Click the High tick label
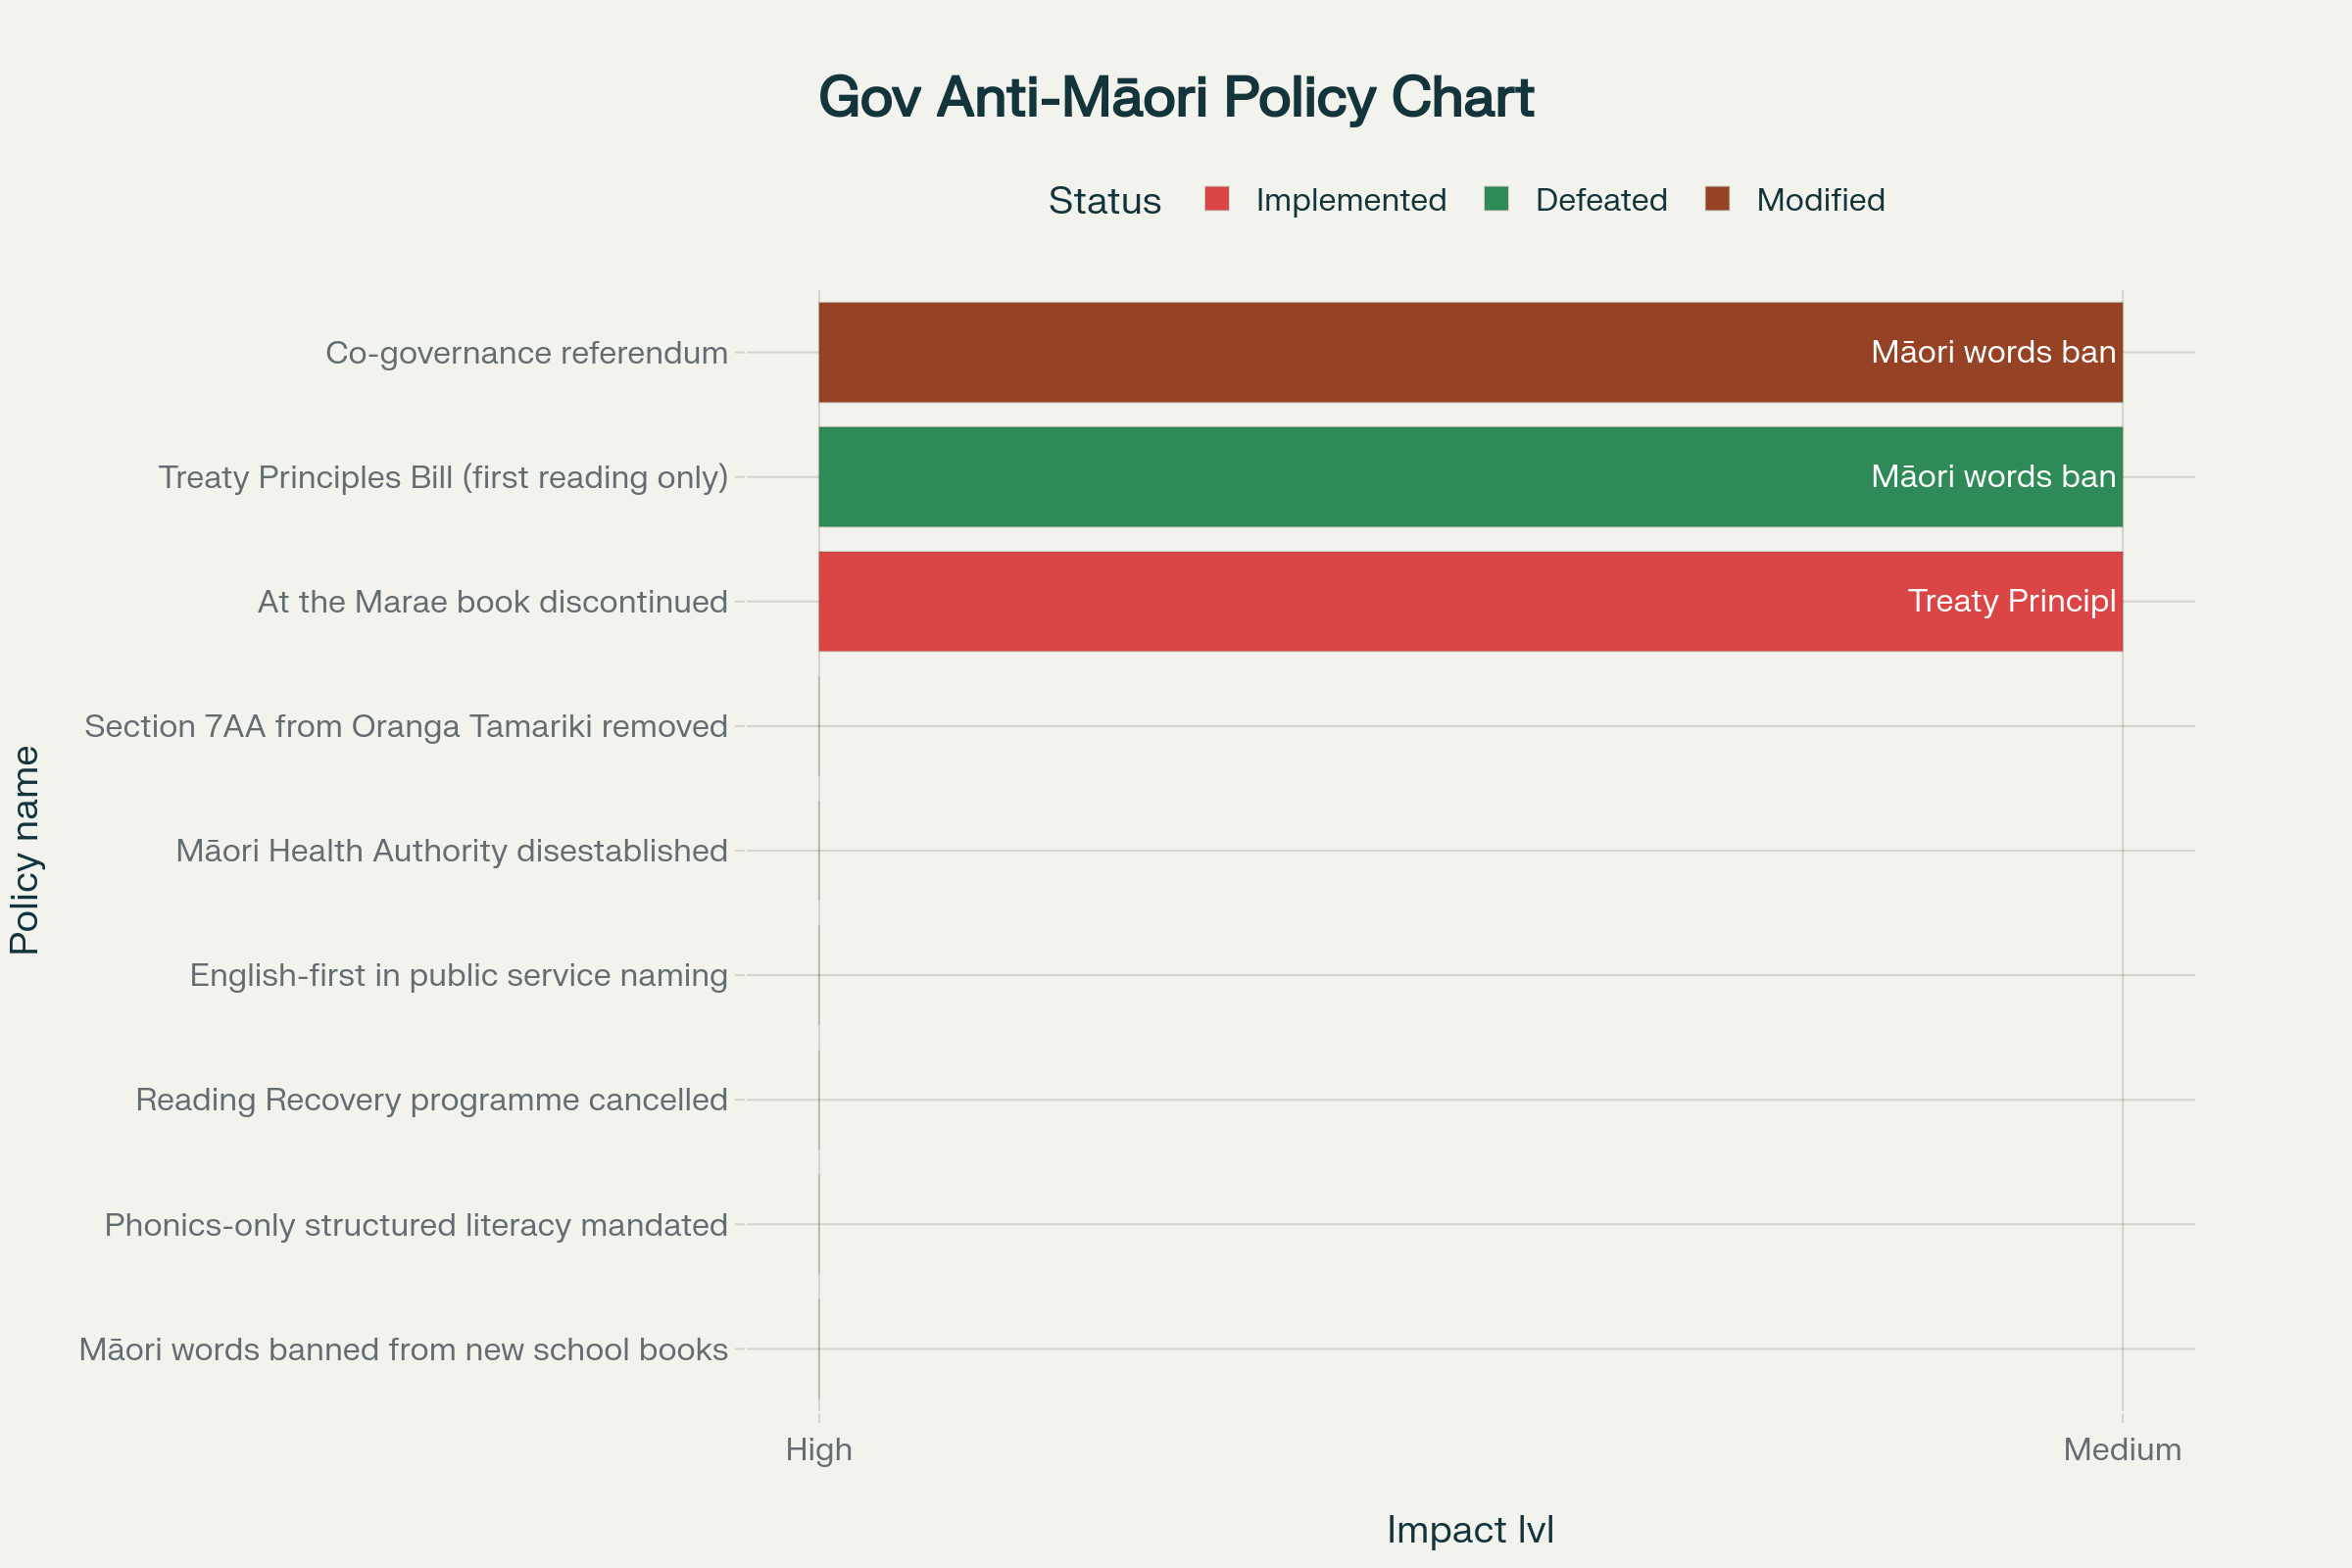Screen dimensions: 2352x1568 click(x=819, y=1449)
